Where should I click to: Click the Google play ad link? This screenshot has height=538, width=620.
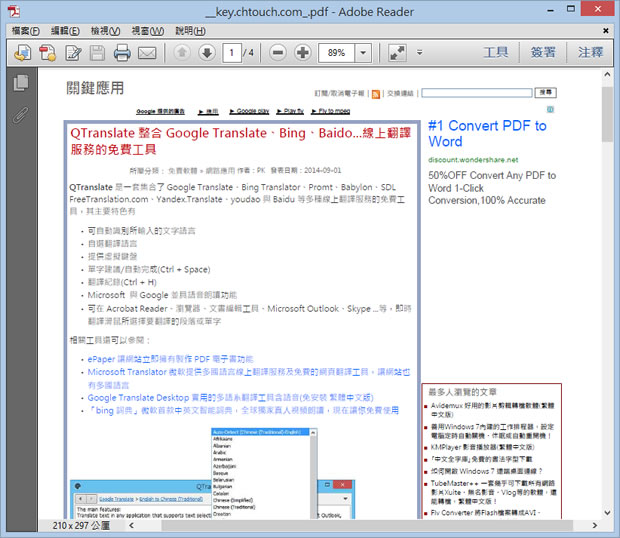(x=249, y=111)
